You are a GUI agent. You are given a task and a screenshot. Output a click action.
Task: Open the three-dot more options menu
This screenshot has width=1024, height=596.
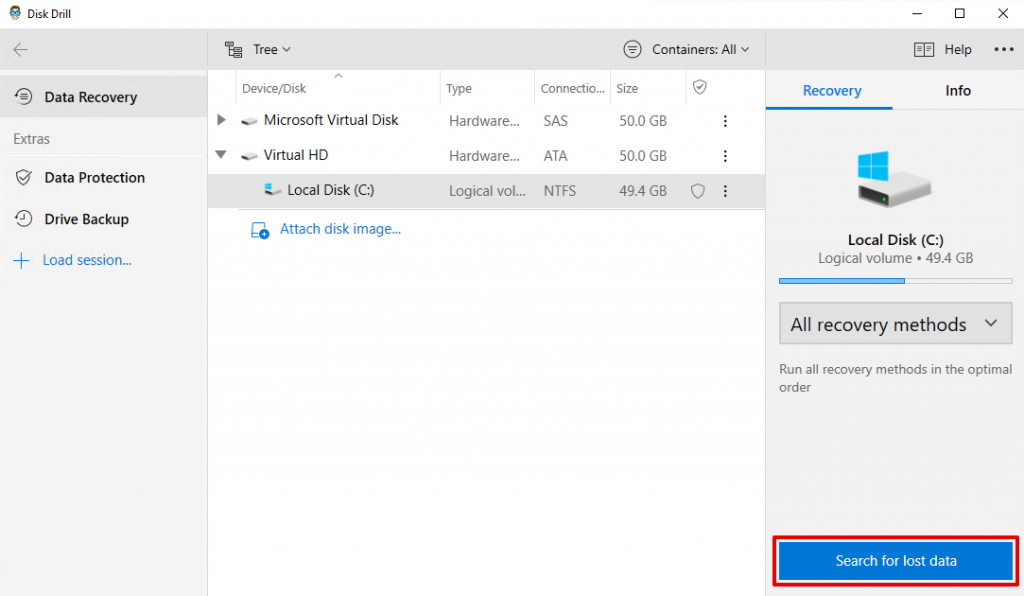tap(1003, 49)
